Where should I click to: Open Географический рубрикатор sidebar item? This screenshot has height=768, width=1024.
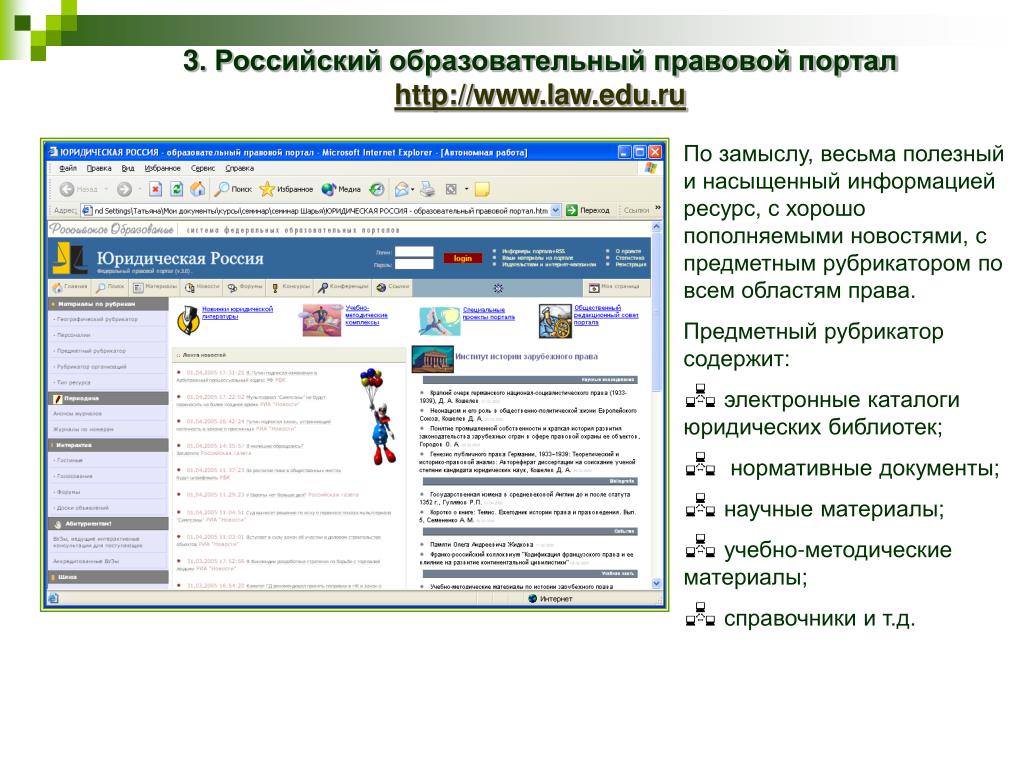pos(96,319)
